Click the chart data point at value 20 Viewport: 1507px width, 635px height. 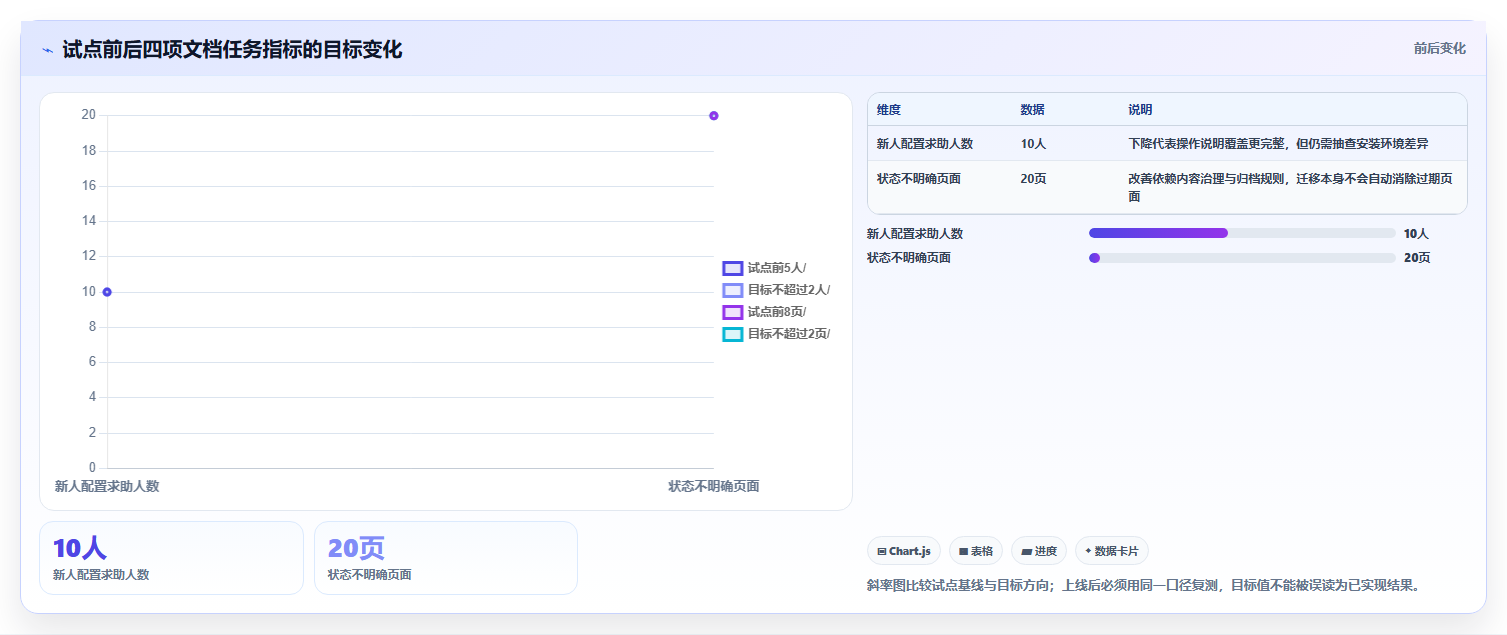[x=713, y=116]
